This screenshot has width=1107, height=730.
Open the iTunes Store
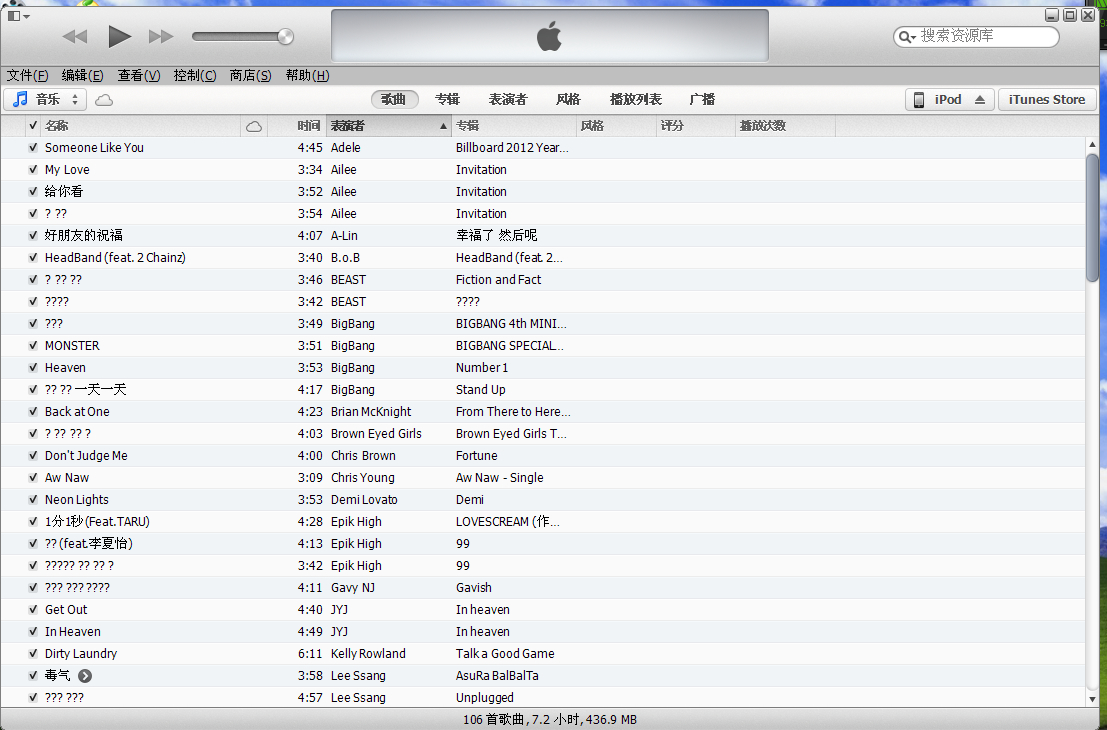pos(1047,100)
